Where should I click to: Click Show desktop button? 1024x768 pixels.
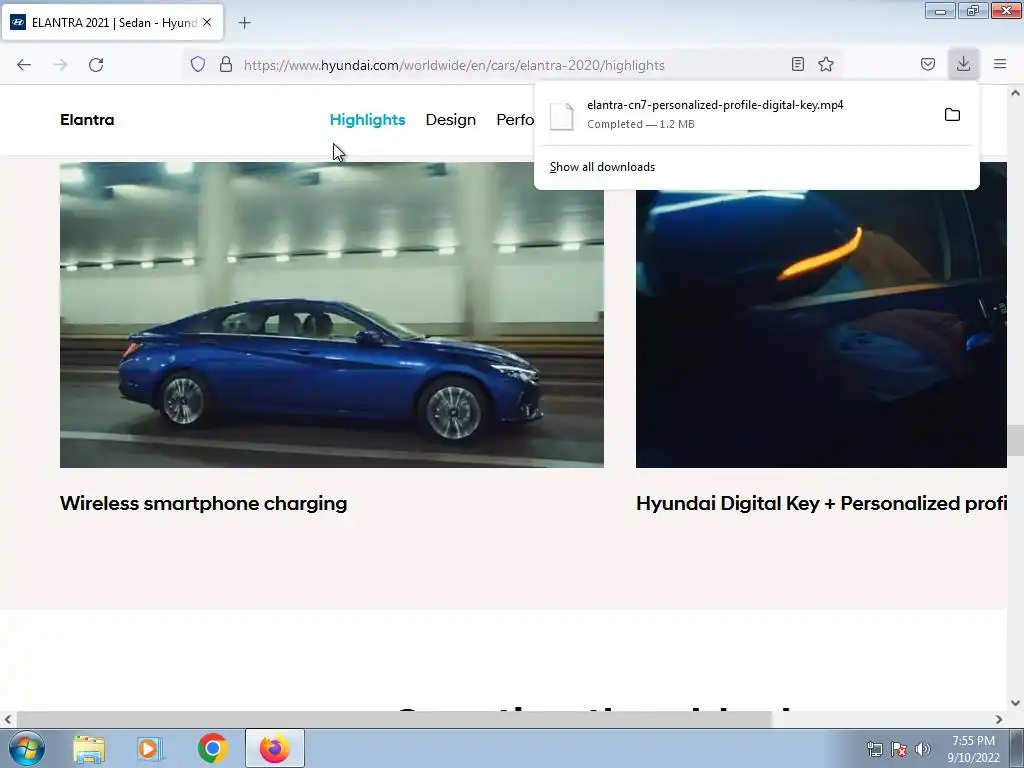tap(1017, 748)
